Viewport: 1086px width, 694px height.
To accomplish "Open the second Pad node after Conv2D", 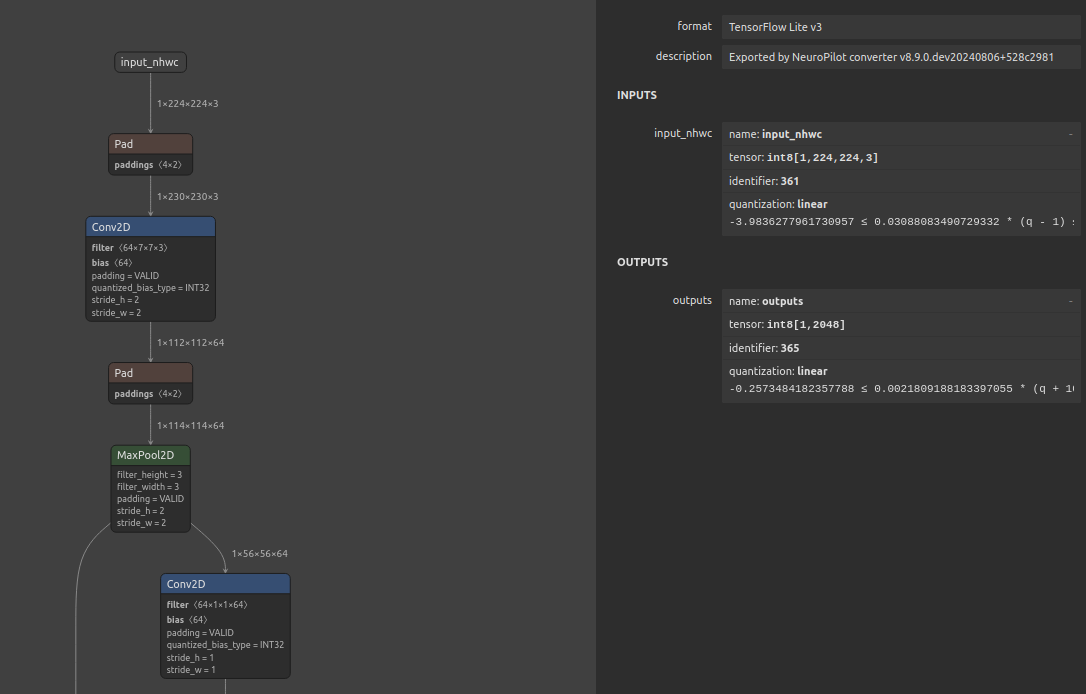I will (x=150, y=373).
